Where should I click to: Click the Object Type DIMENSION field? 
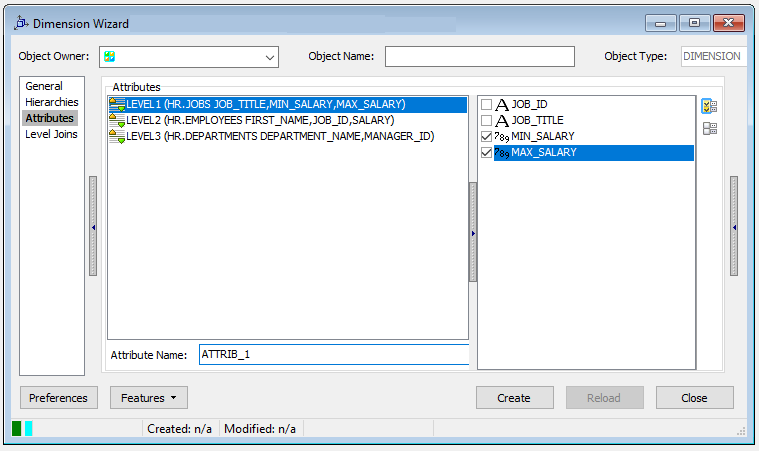click(x=713, y=57)
